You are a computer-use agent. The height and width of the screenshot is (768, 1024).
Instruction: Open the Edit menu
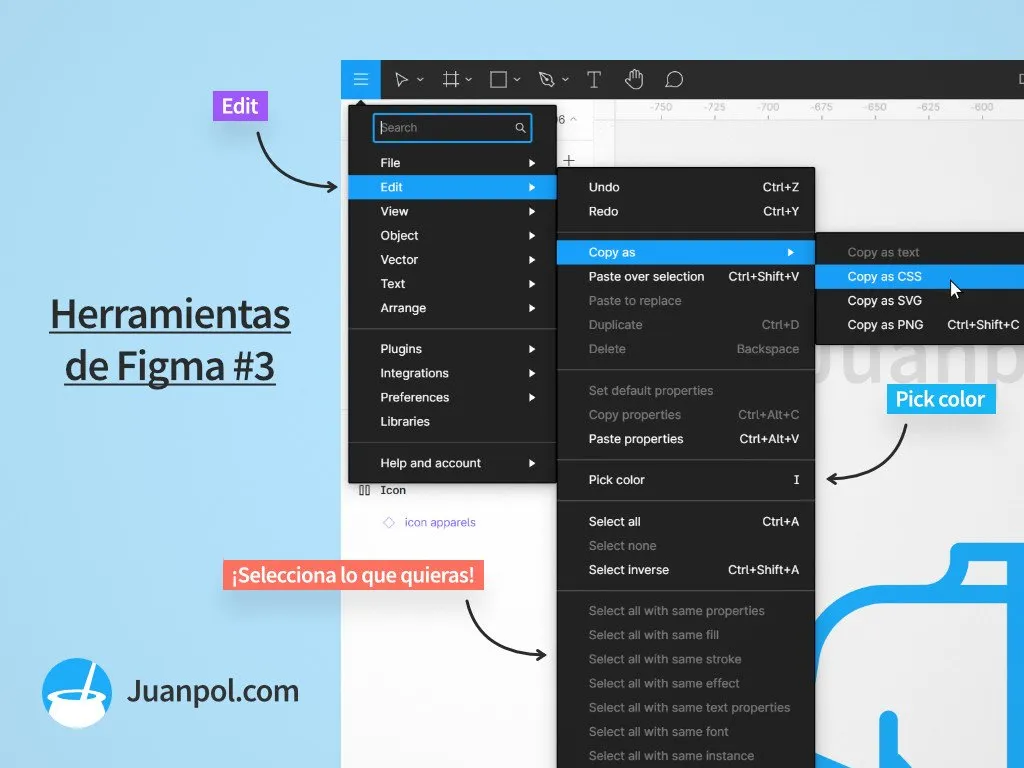tap(452, 187)
